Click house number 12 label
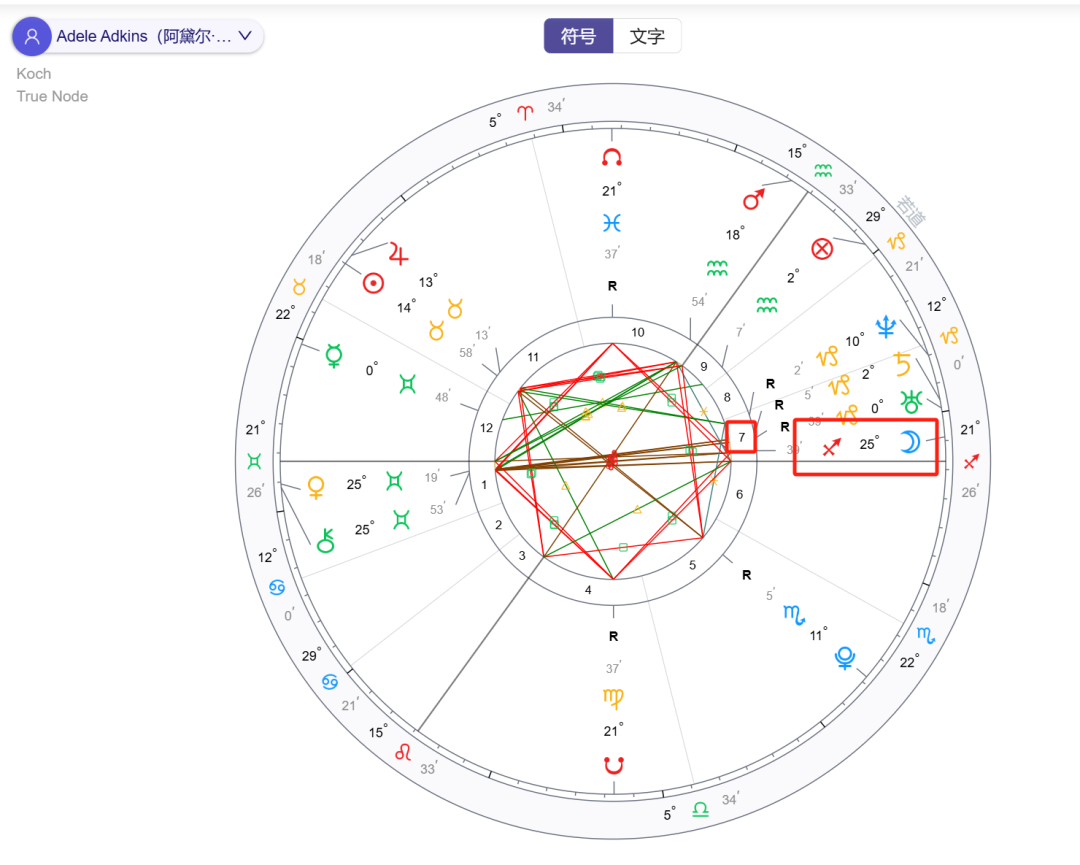The height and width of the screenshot is (865, 1080). pos(486,428)
